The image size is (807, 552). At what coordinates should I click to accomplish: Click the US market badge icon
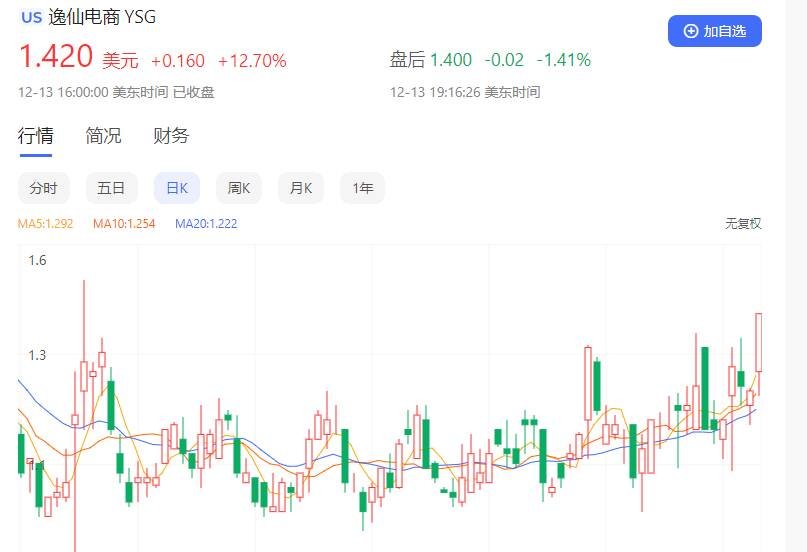31,17
